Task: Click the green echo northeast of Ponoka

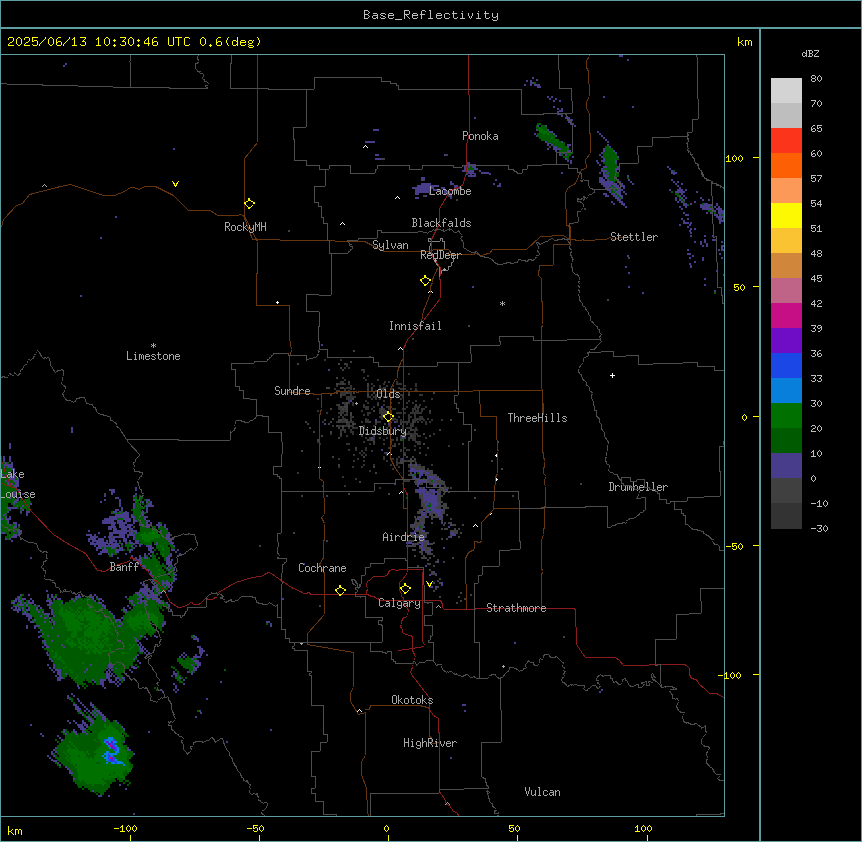Action: [553, 140]
